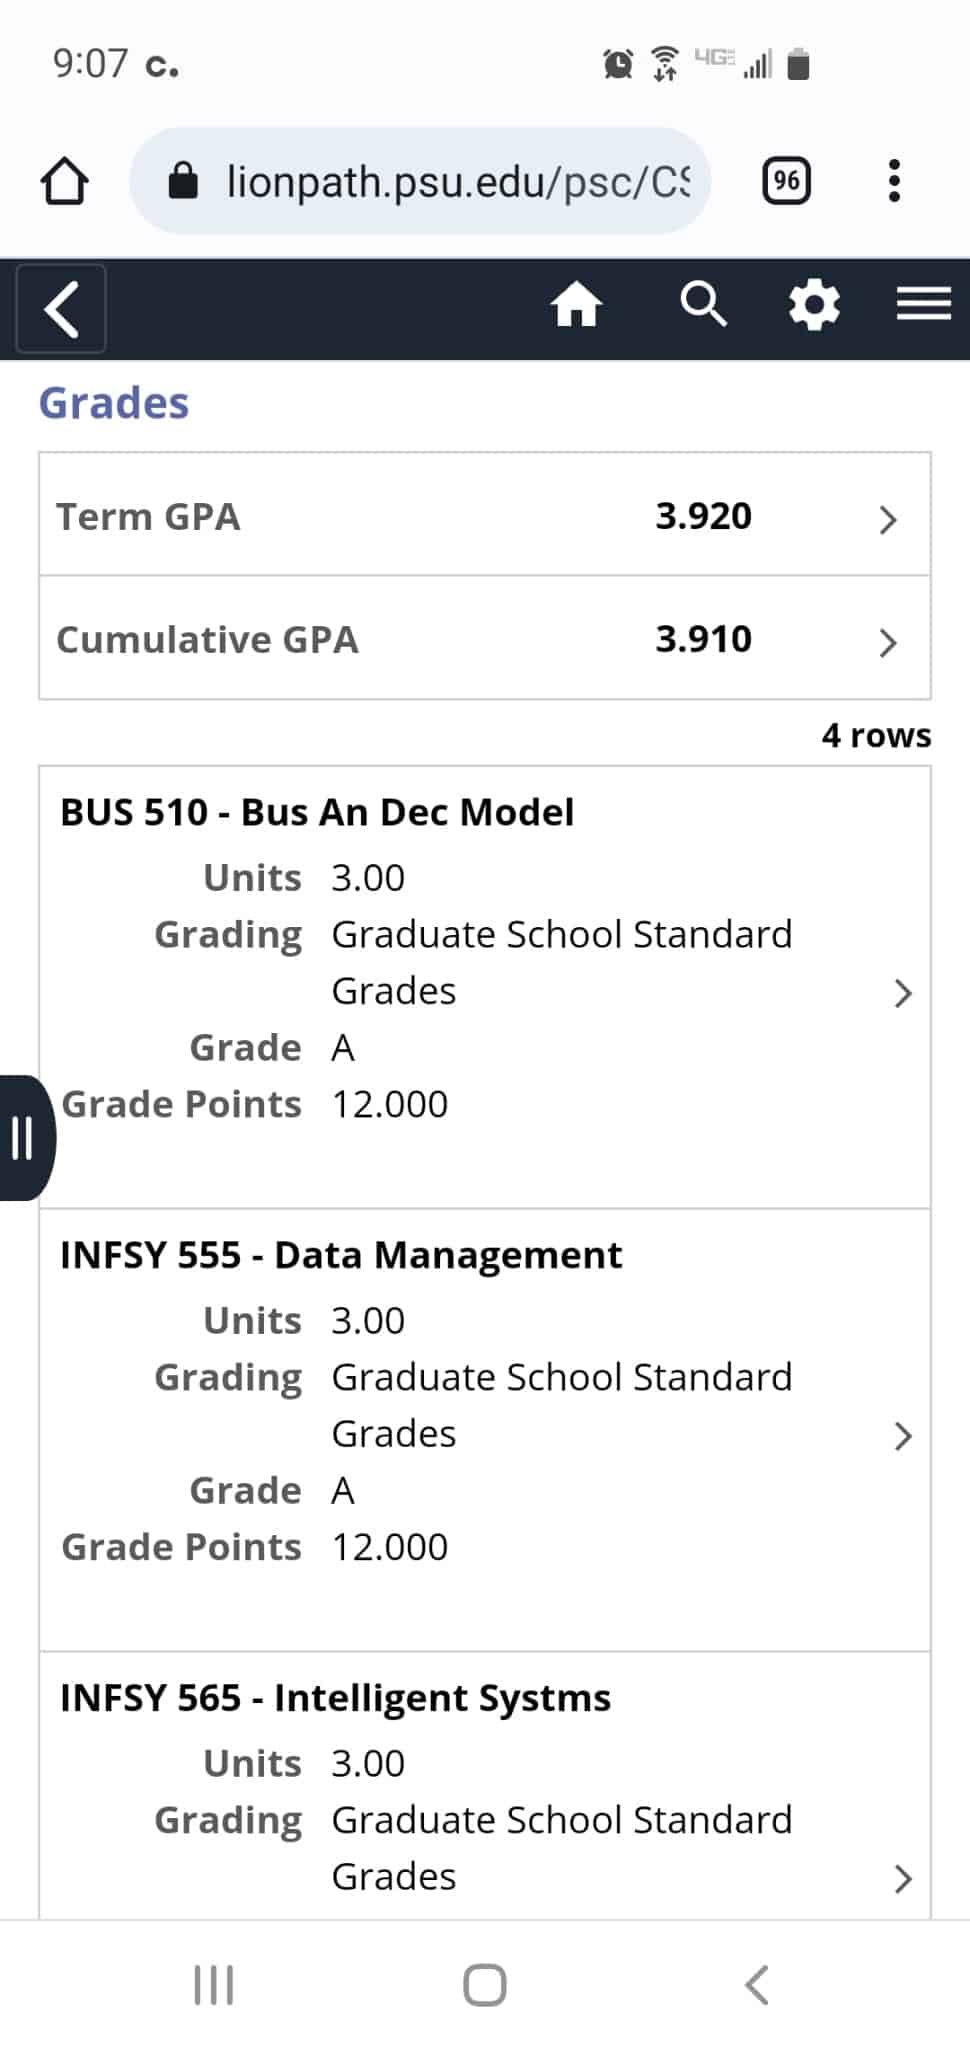Tap the LionPath back arrow button
970x2048 pixels.
61,308
